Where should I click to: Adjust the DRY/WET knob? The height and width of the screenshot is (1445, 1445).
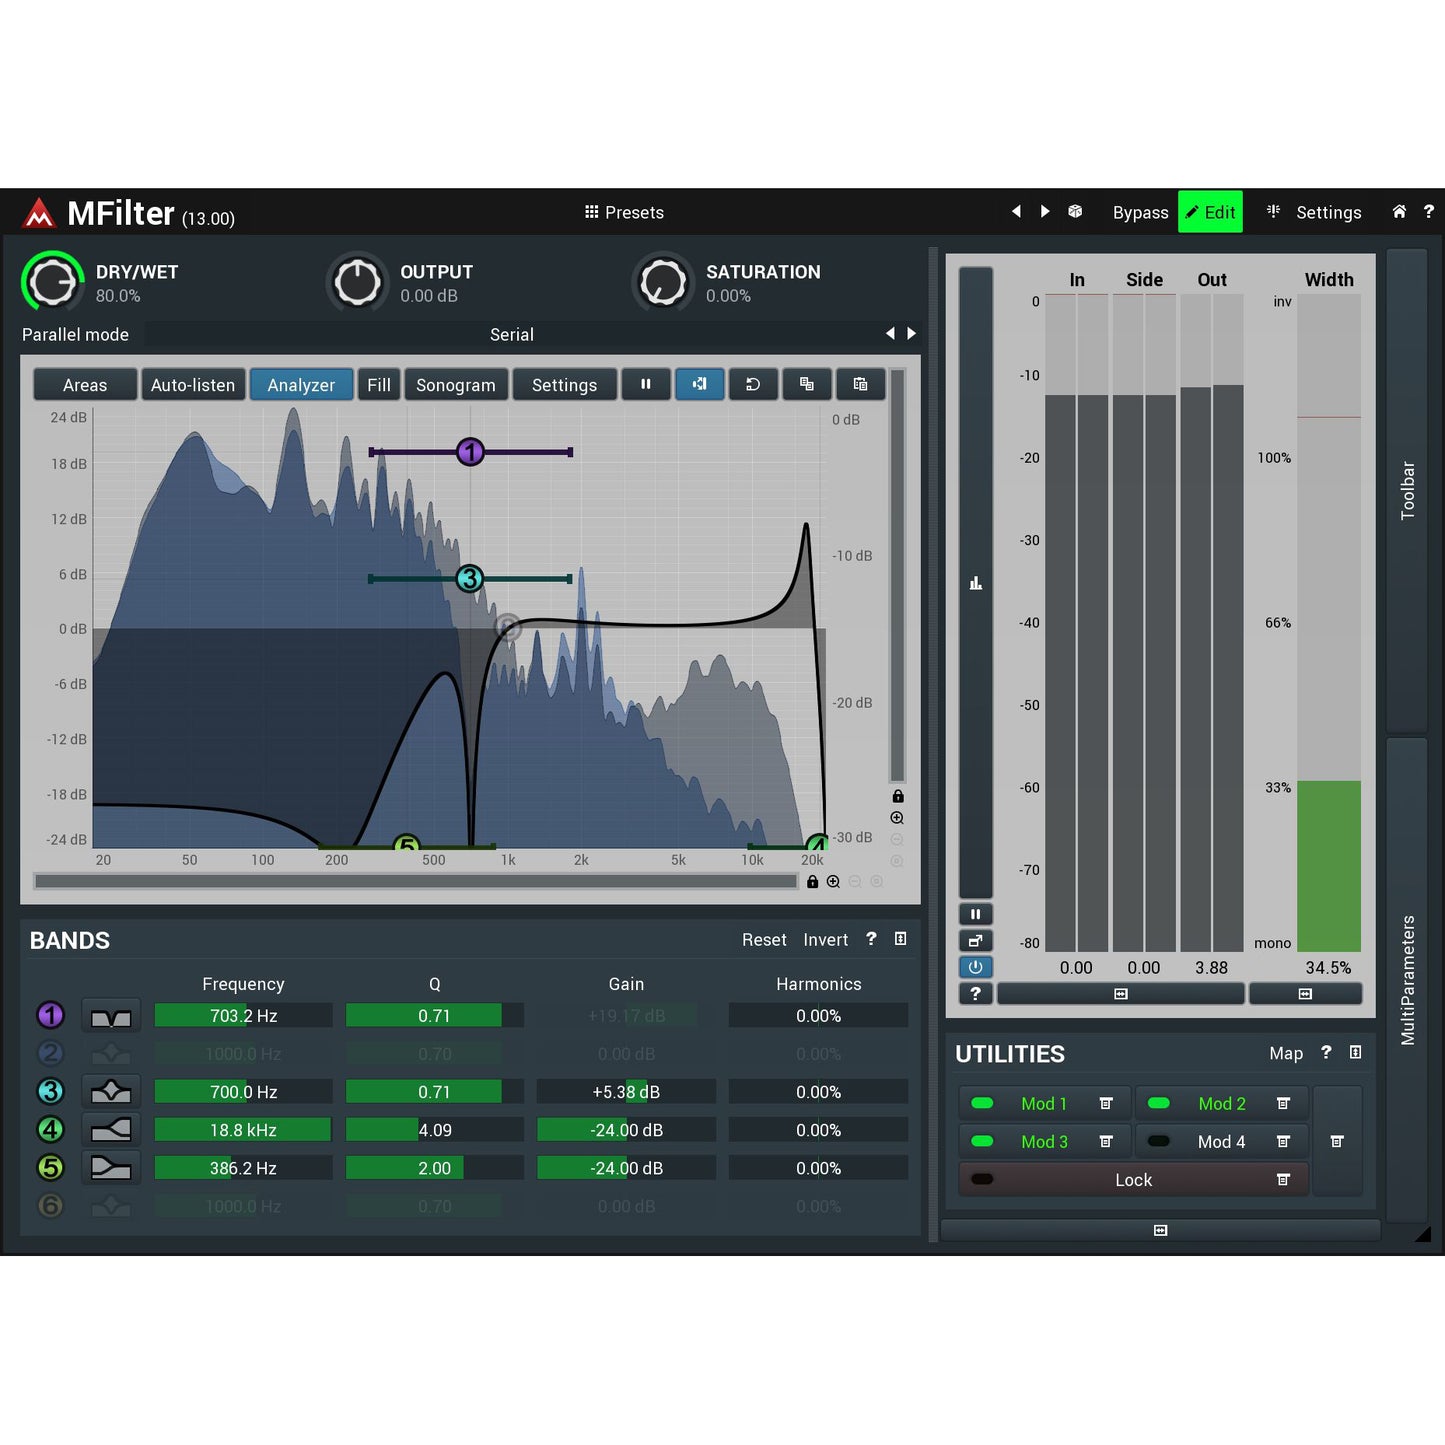tap(52, 281)
